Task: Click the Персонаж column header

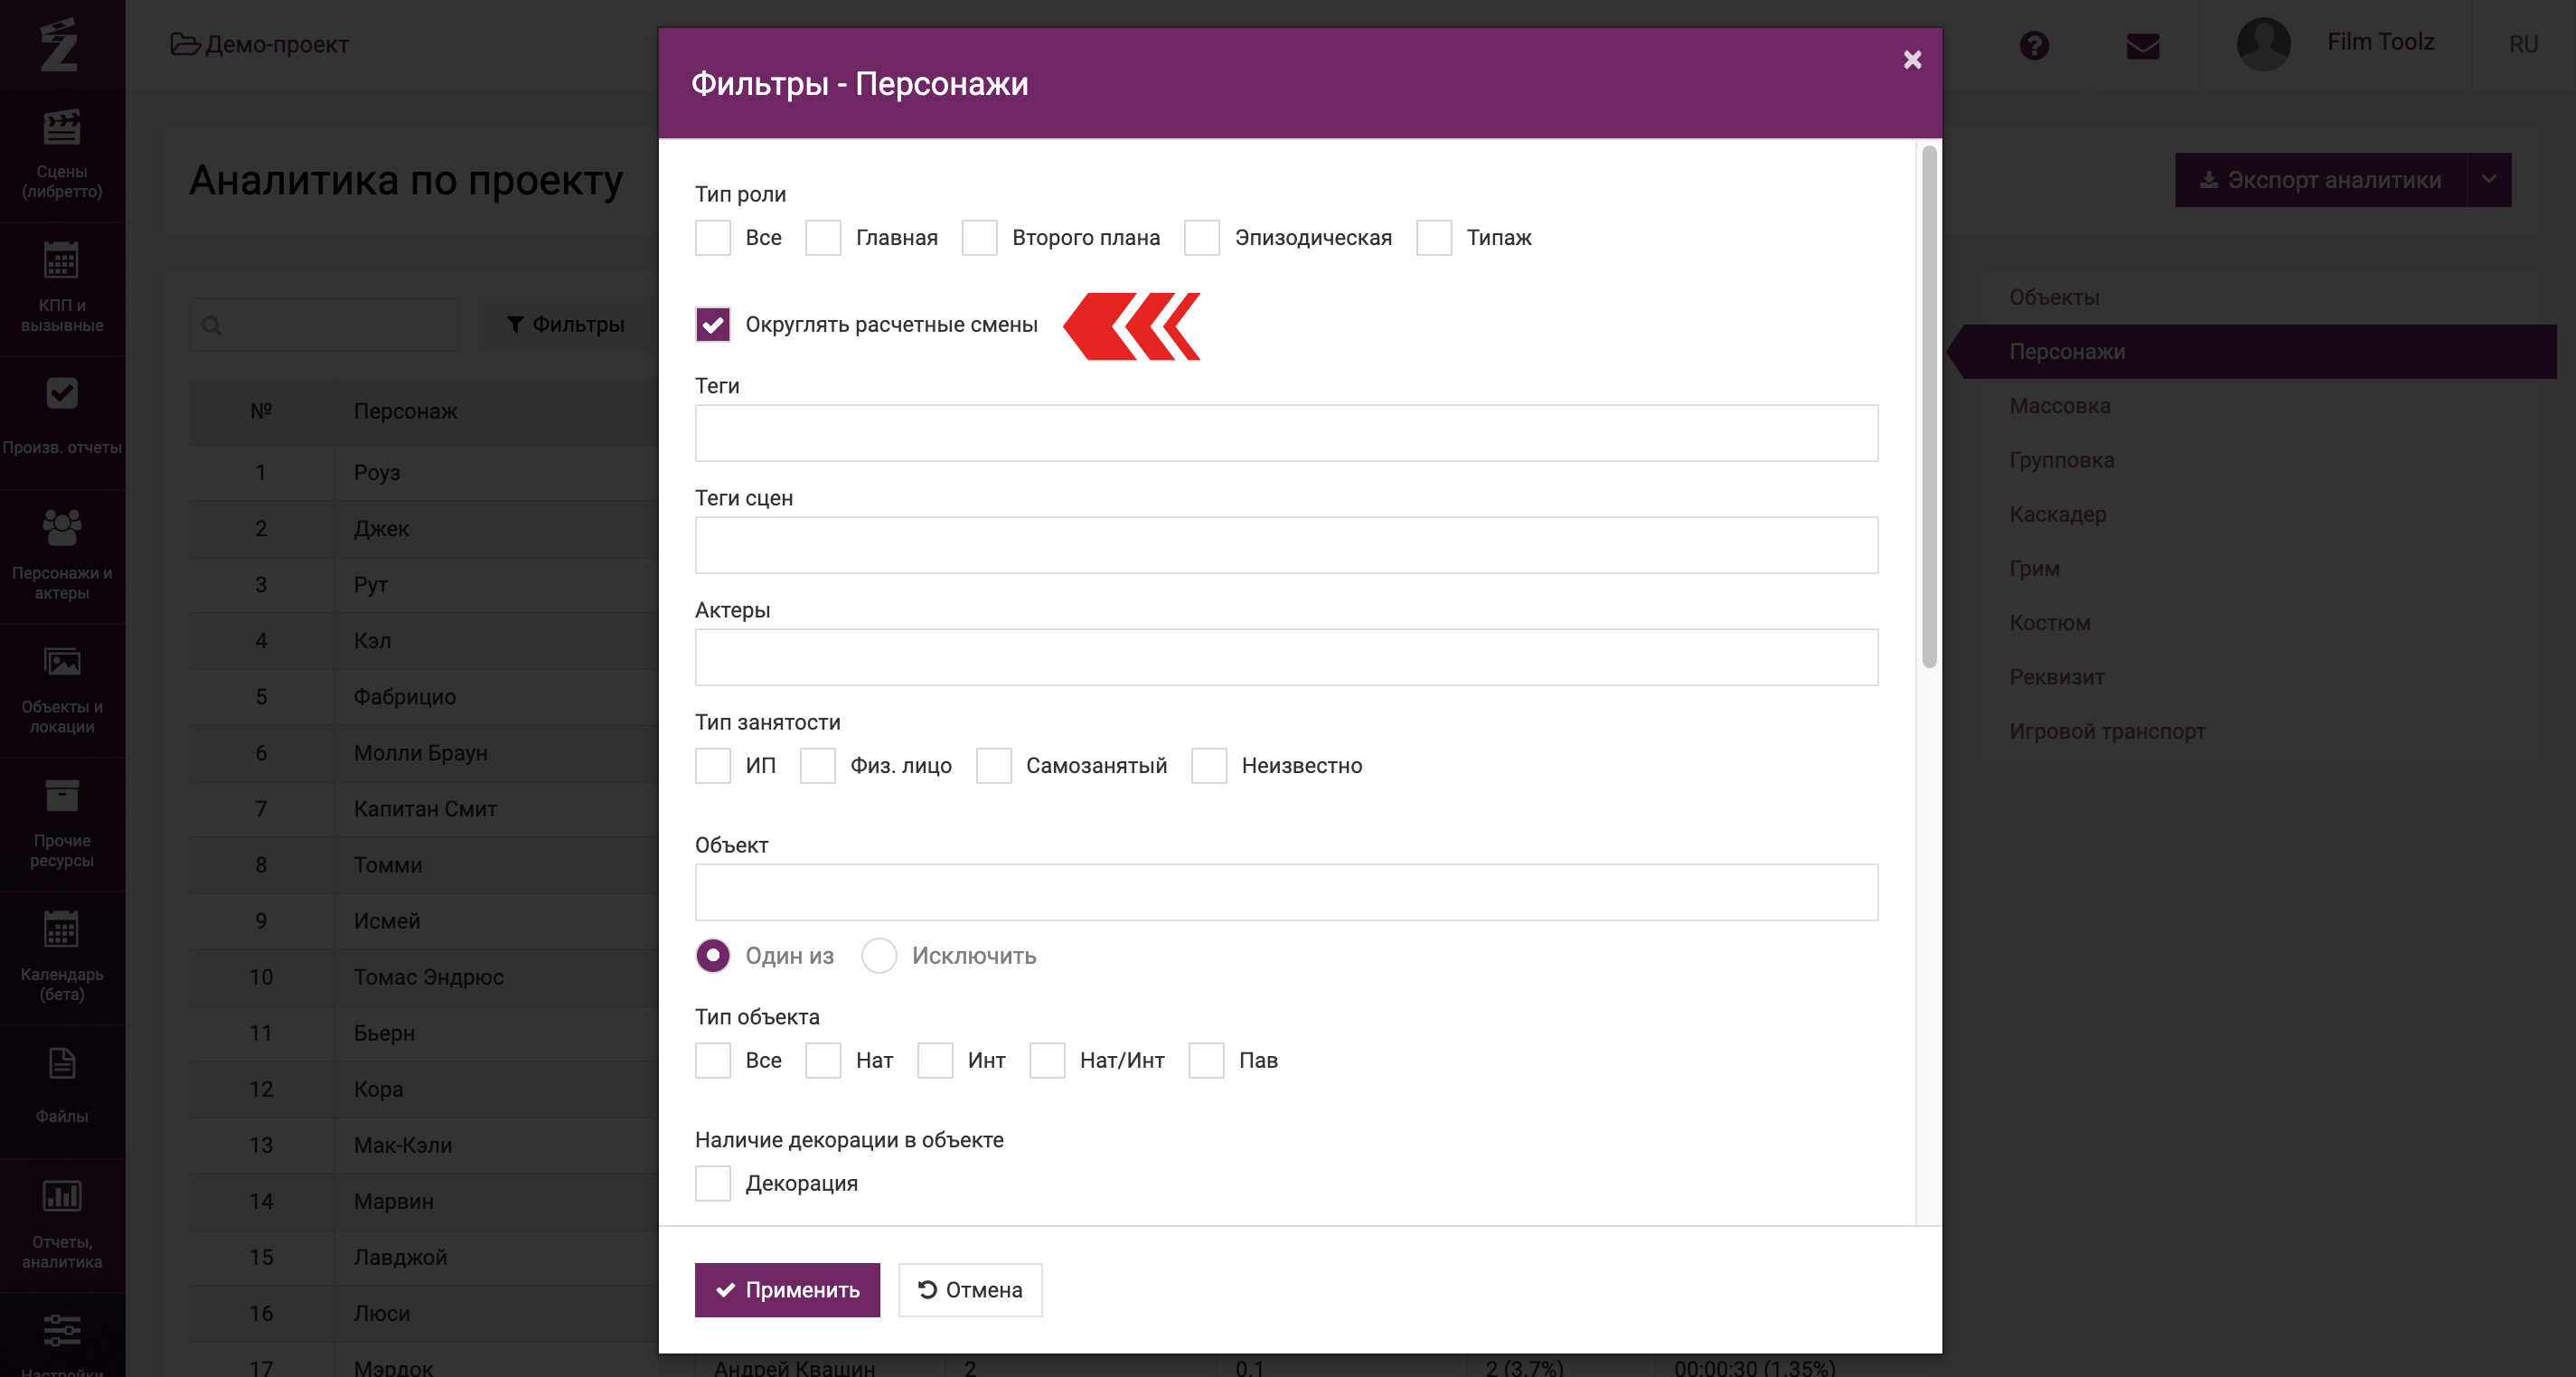Action: [405, 411]
